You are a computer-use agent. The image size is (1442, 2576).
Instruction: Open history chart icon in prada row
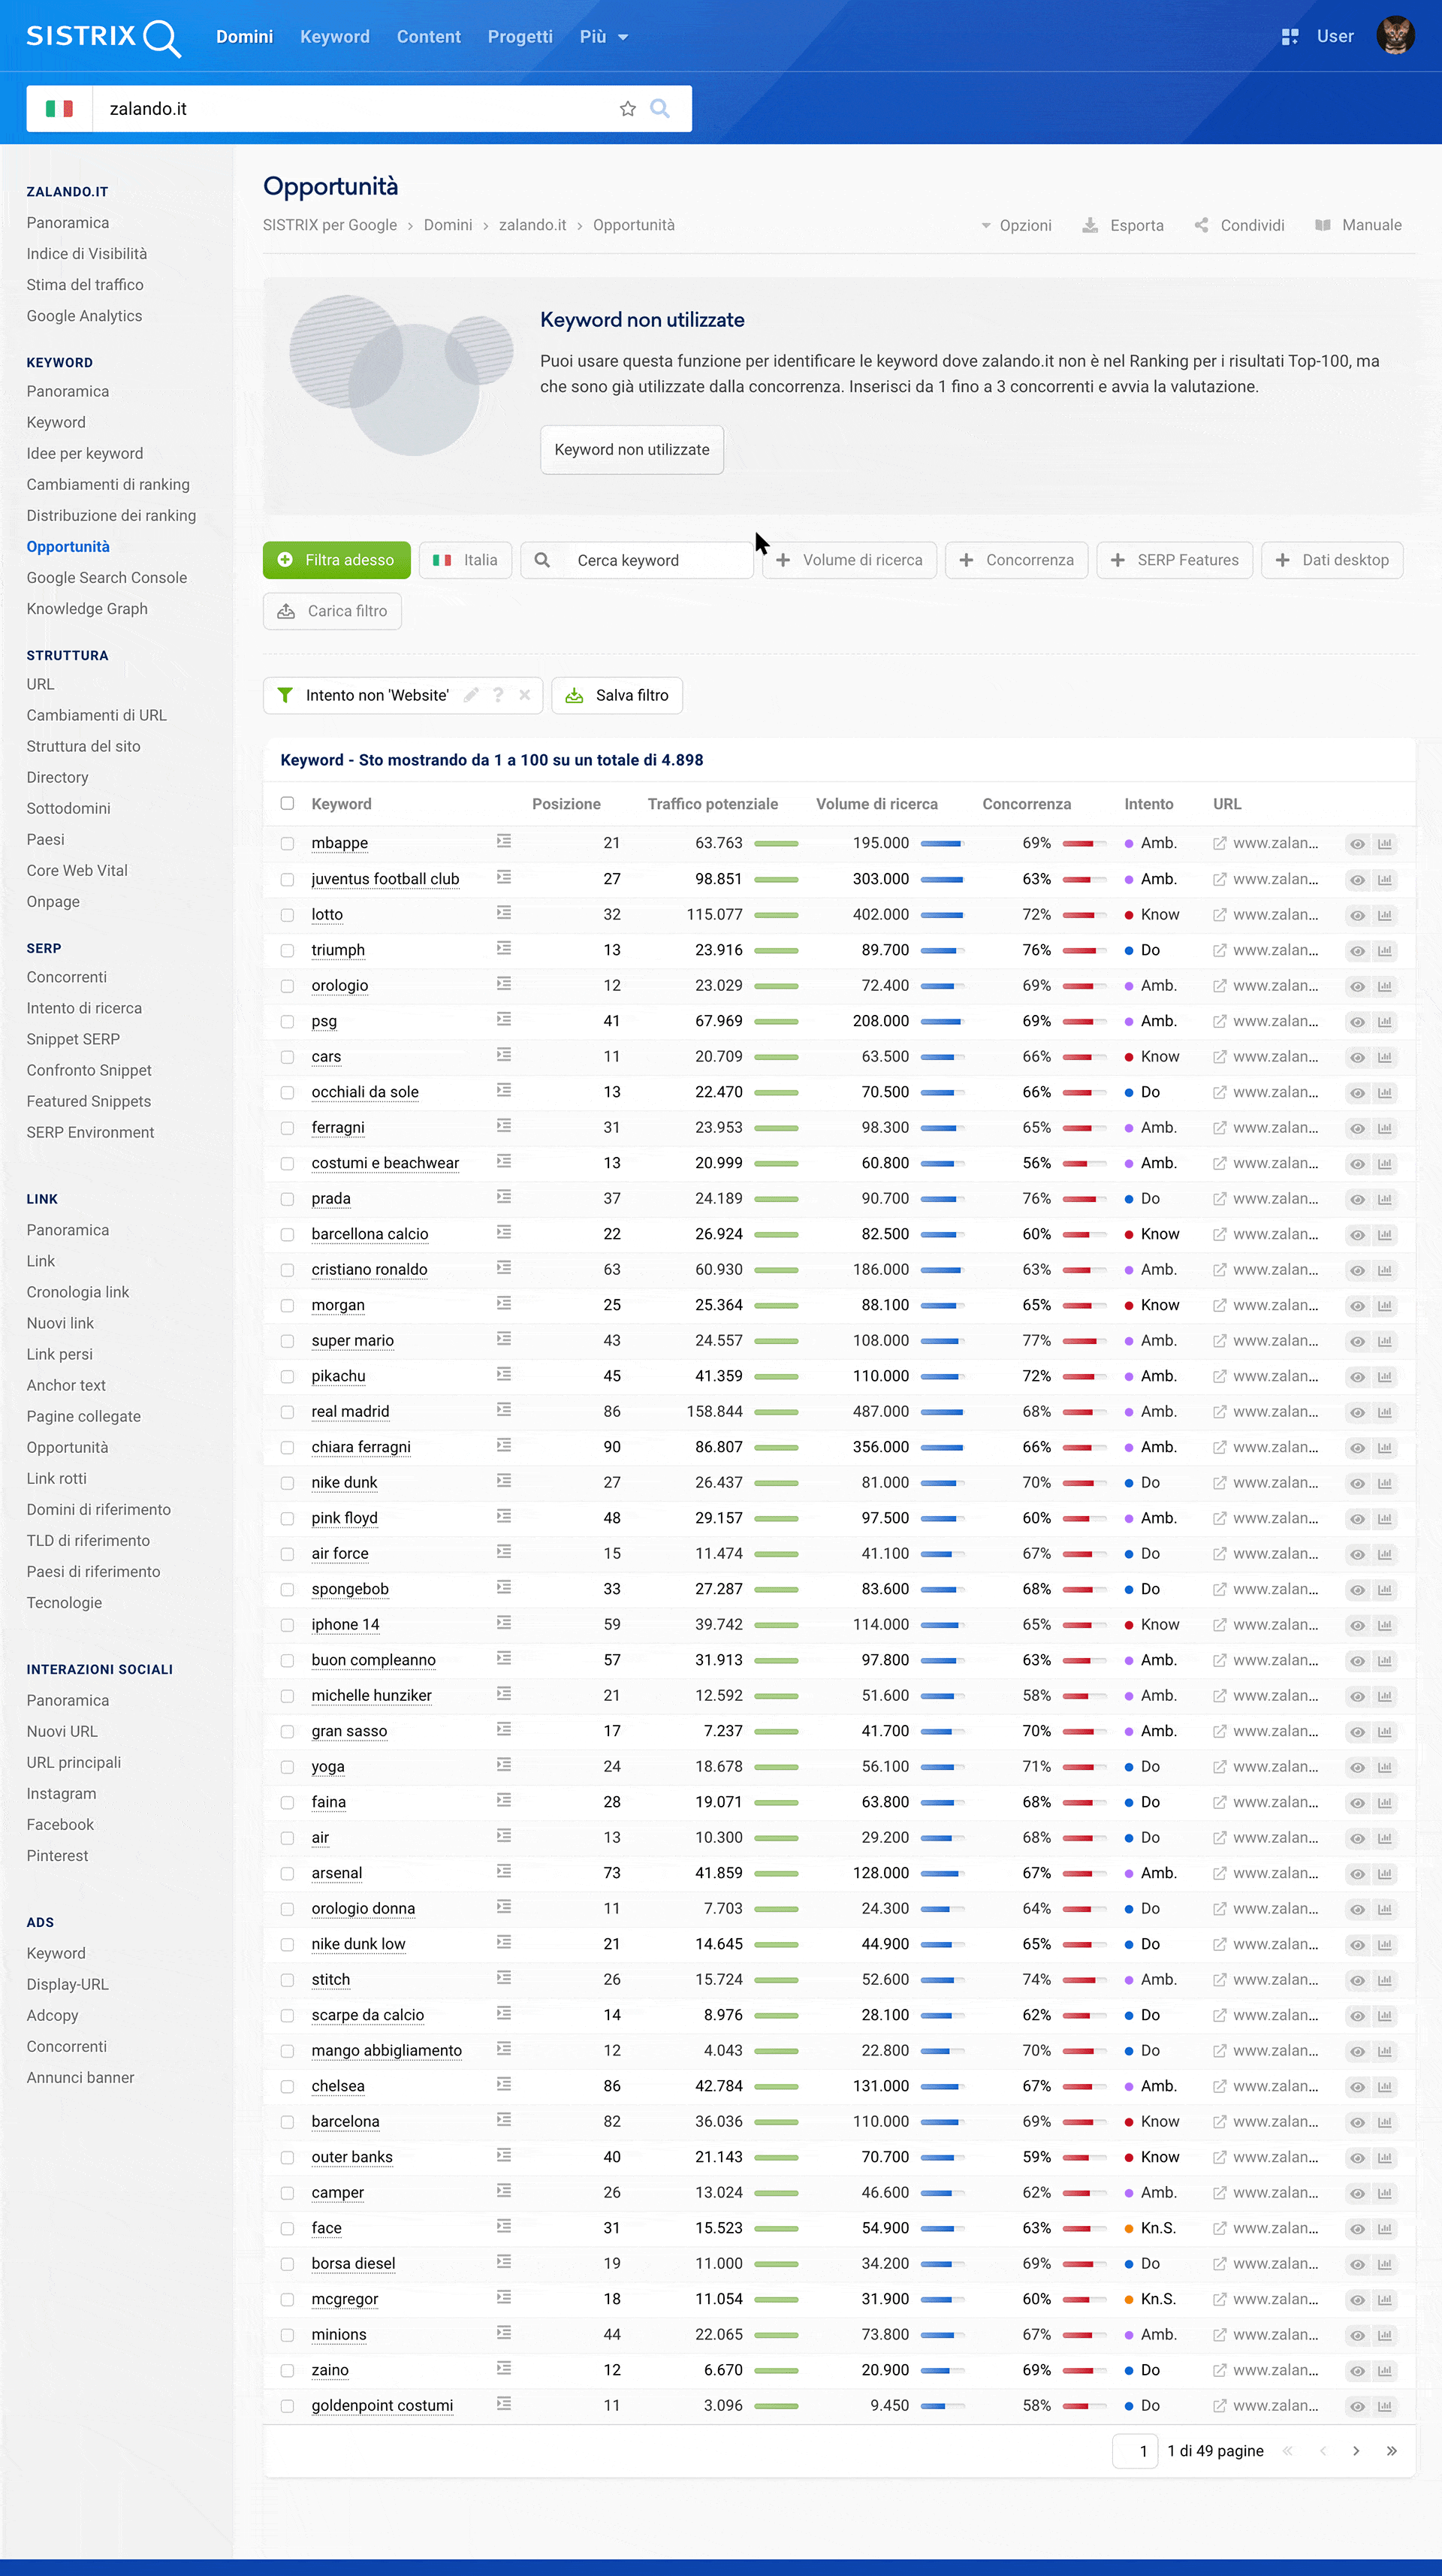pos(1385,1199)
